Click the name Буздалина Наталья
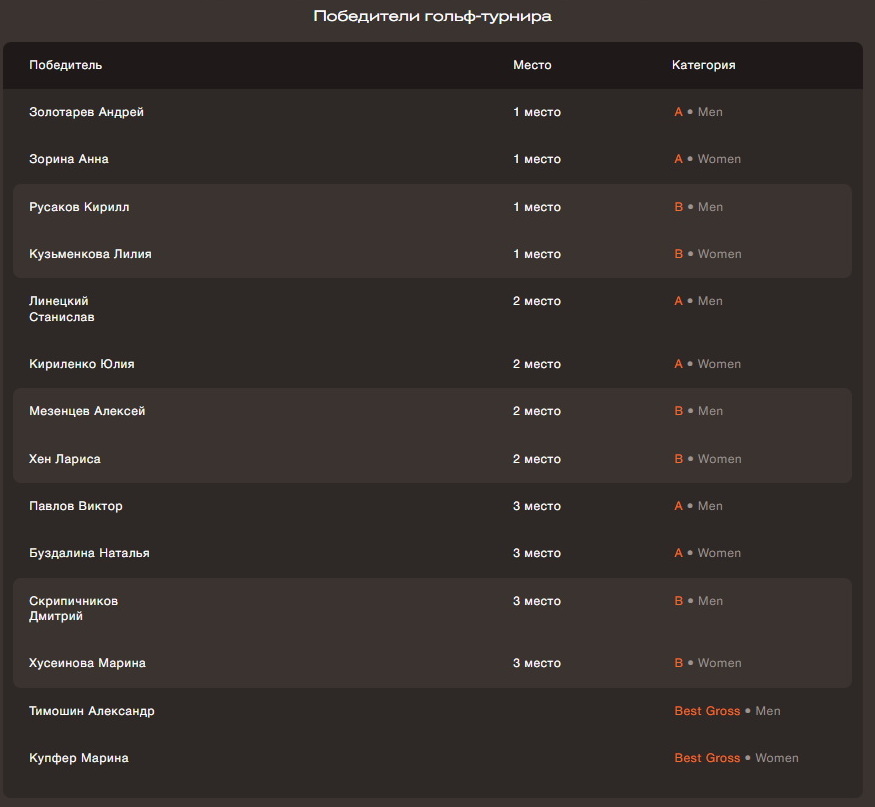Screen dimensions: 875x807 (89, 553)
